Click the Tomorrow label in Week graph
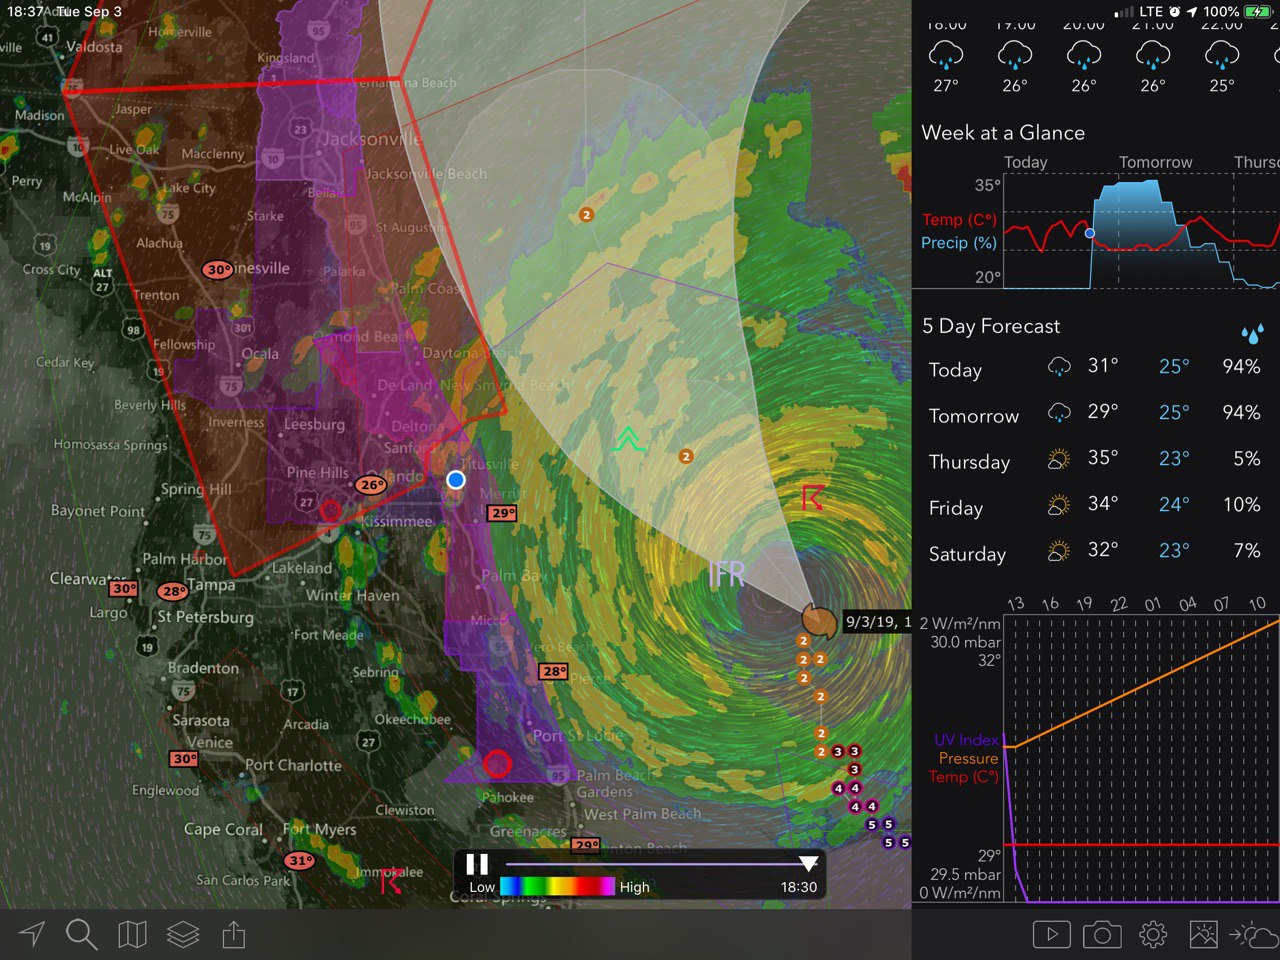Screen dimensions: 1280x960 tap(1155, 162)
